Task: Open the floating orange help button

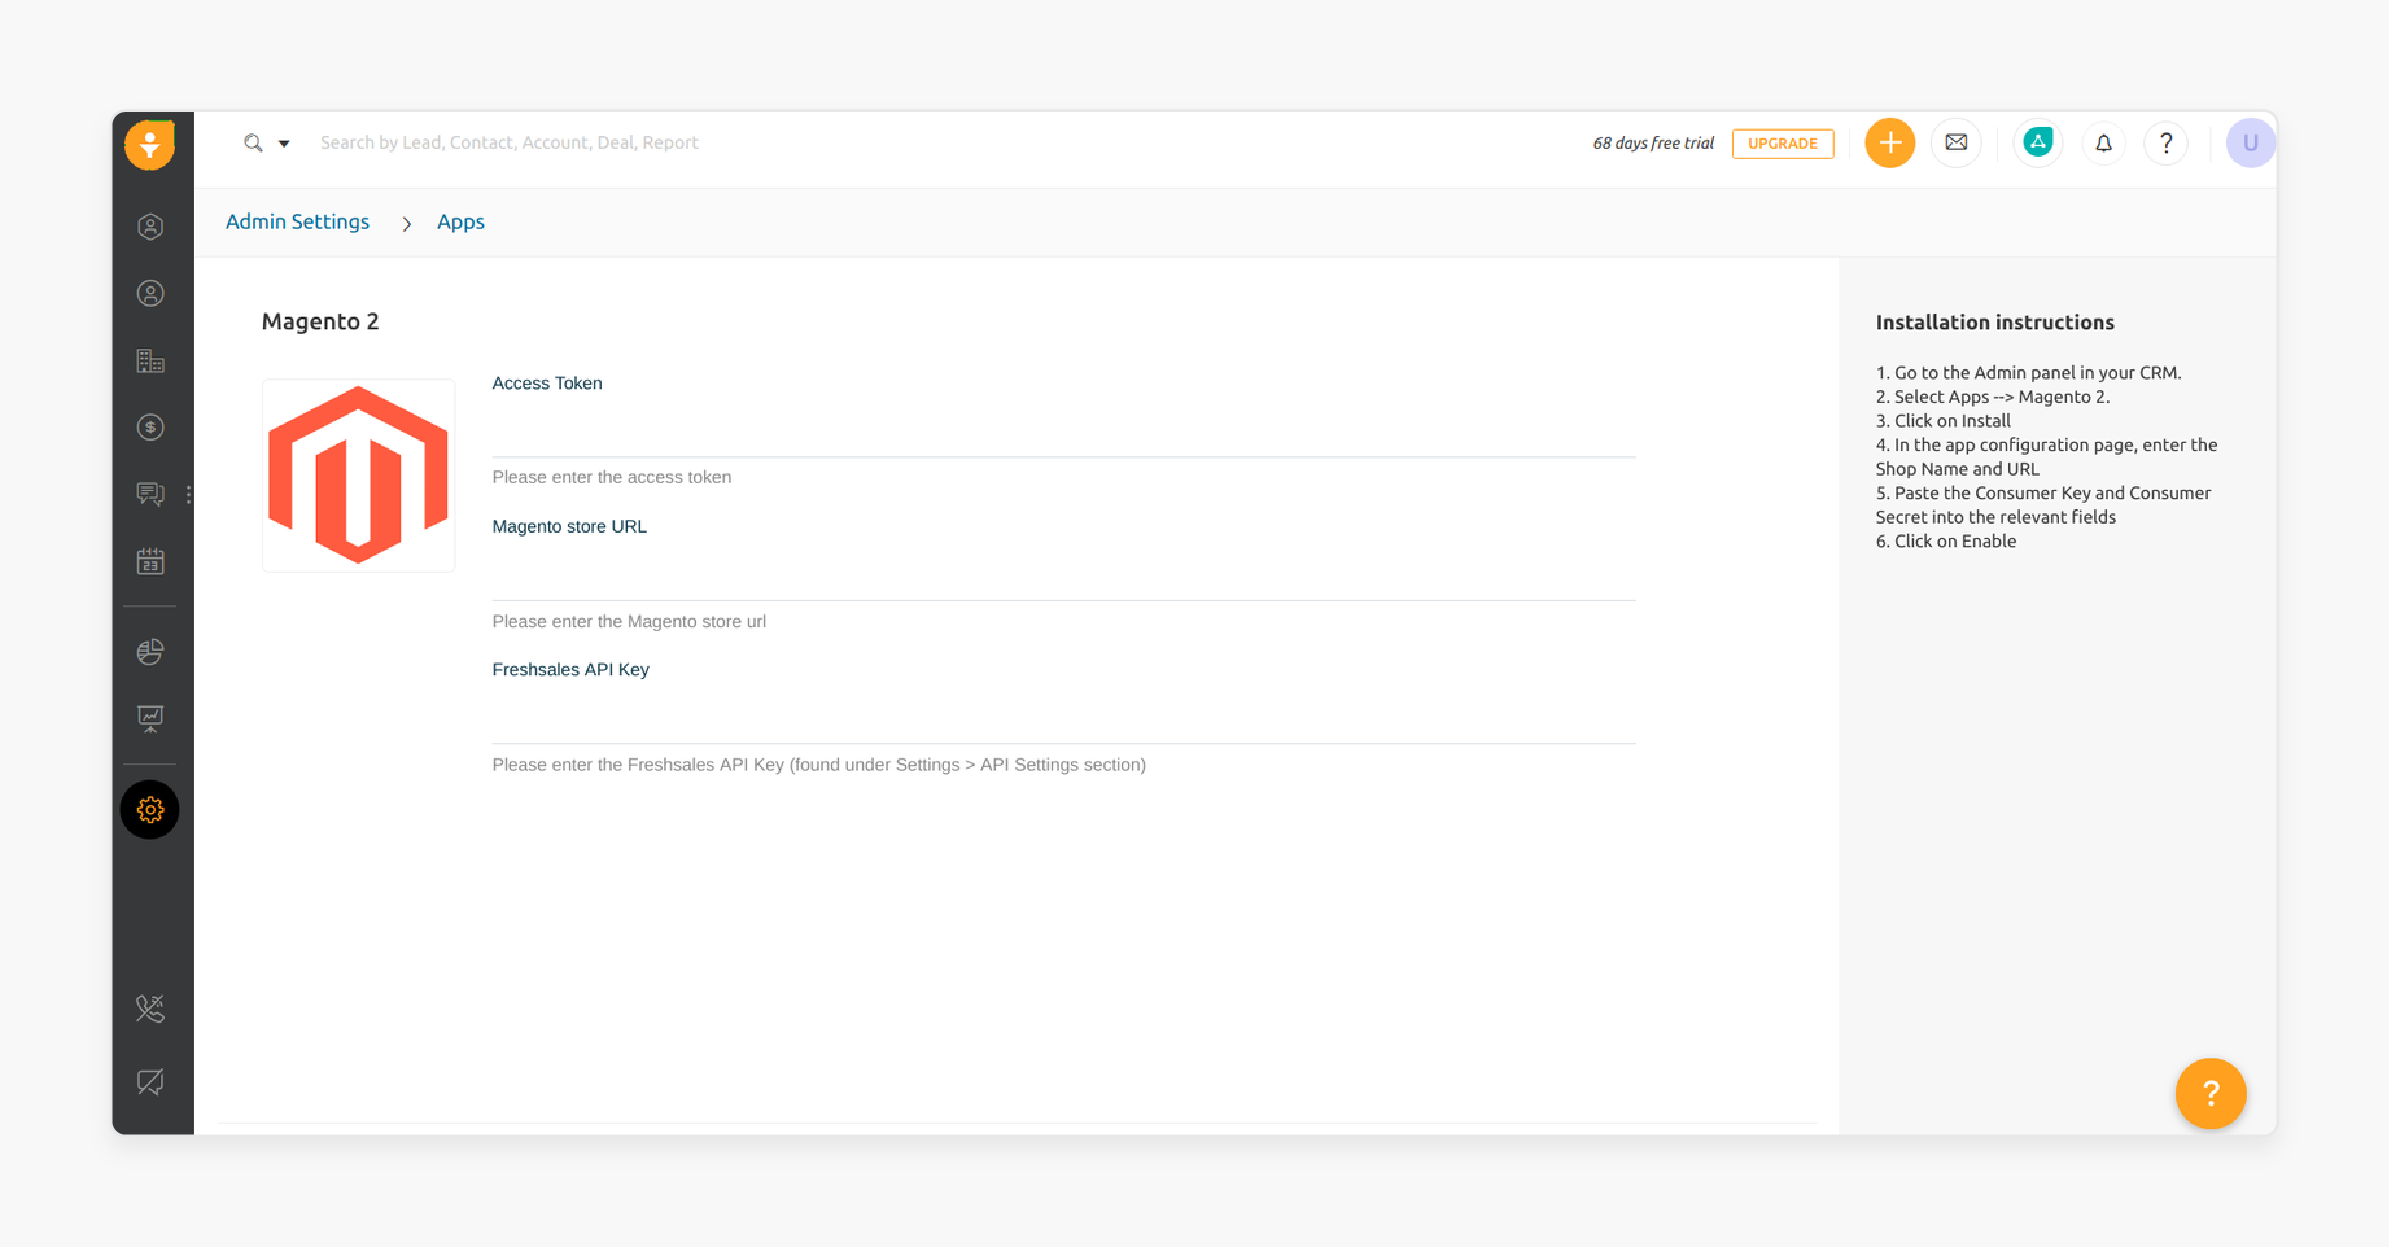Action: (x=2211, y=1094)
